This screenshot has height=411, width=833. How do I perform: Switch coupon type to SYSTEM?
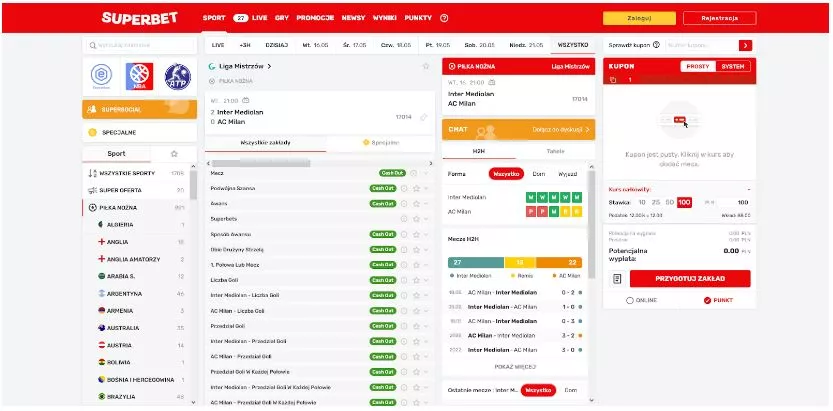(733, 67)
